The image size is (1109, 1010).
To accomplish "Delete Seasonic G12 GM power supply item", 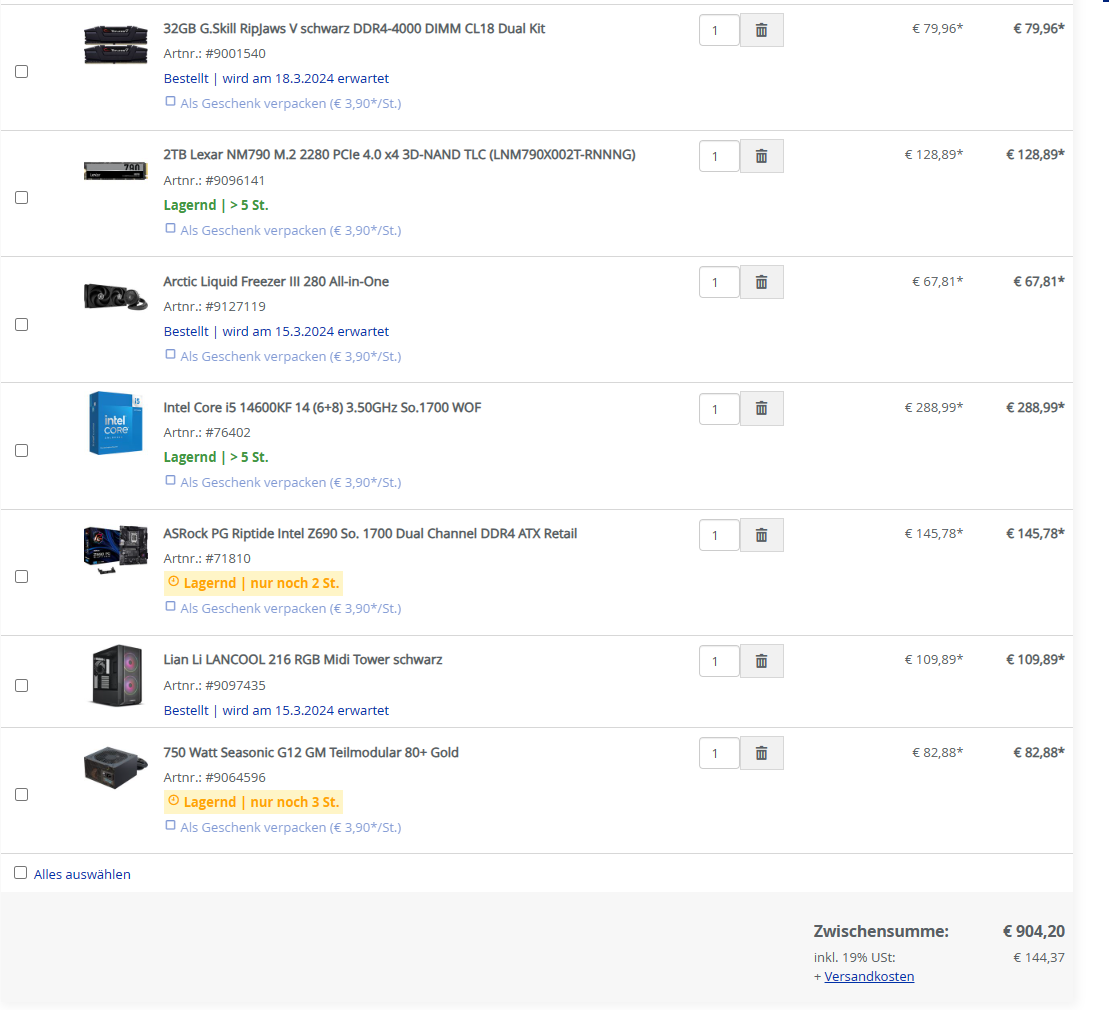I will (761, 753).
